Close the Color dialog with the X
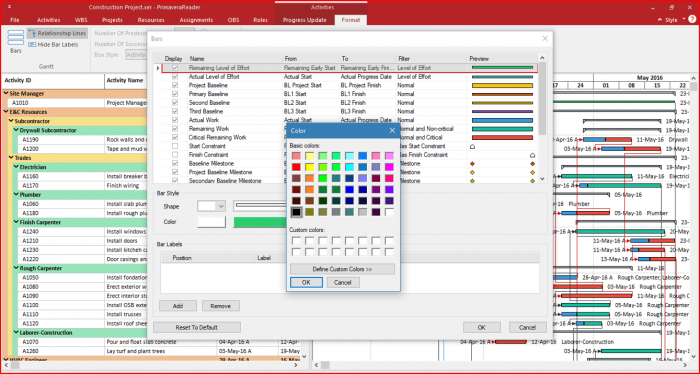 [x=392, y=130]
